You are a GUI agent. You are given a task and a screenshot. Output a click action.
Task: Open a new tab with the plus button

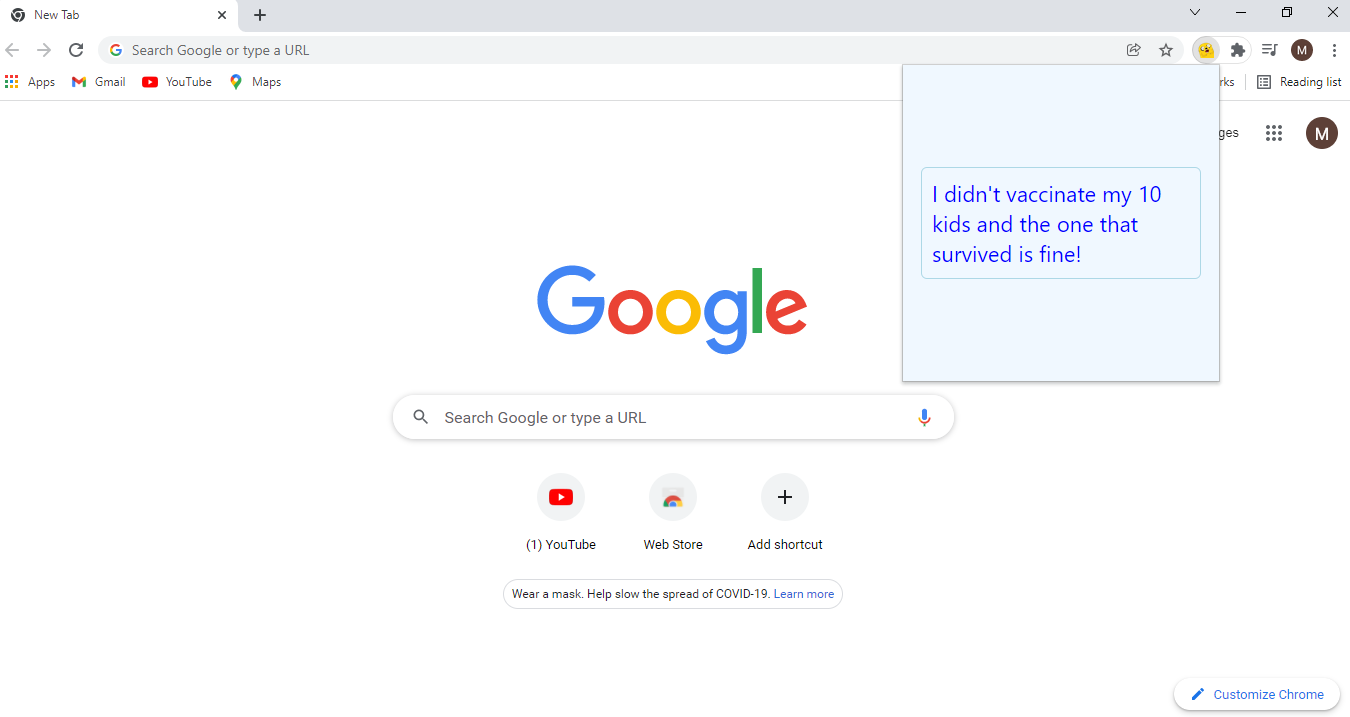click(x=260, y=15)
